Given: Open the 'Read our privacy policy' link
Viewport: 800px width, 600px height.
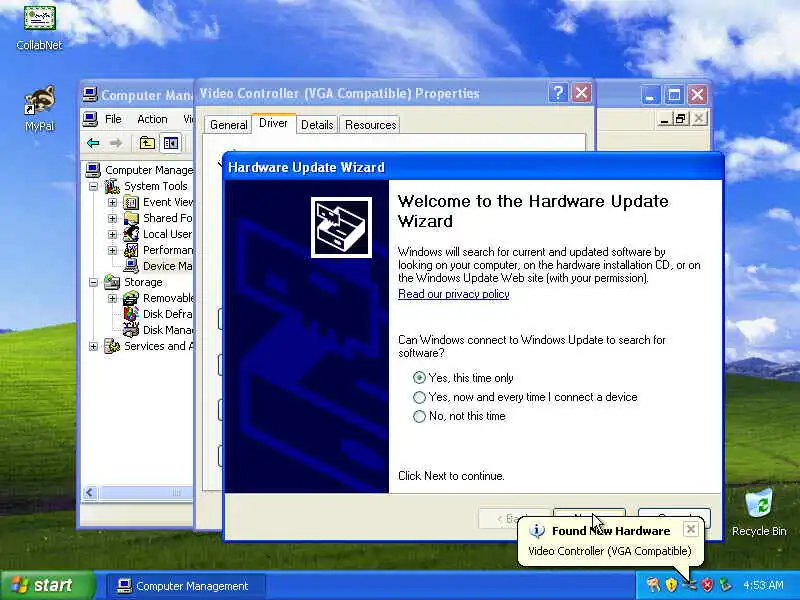Looking at the screenshot, I should pos(454,294).
